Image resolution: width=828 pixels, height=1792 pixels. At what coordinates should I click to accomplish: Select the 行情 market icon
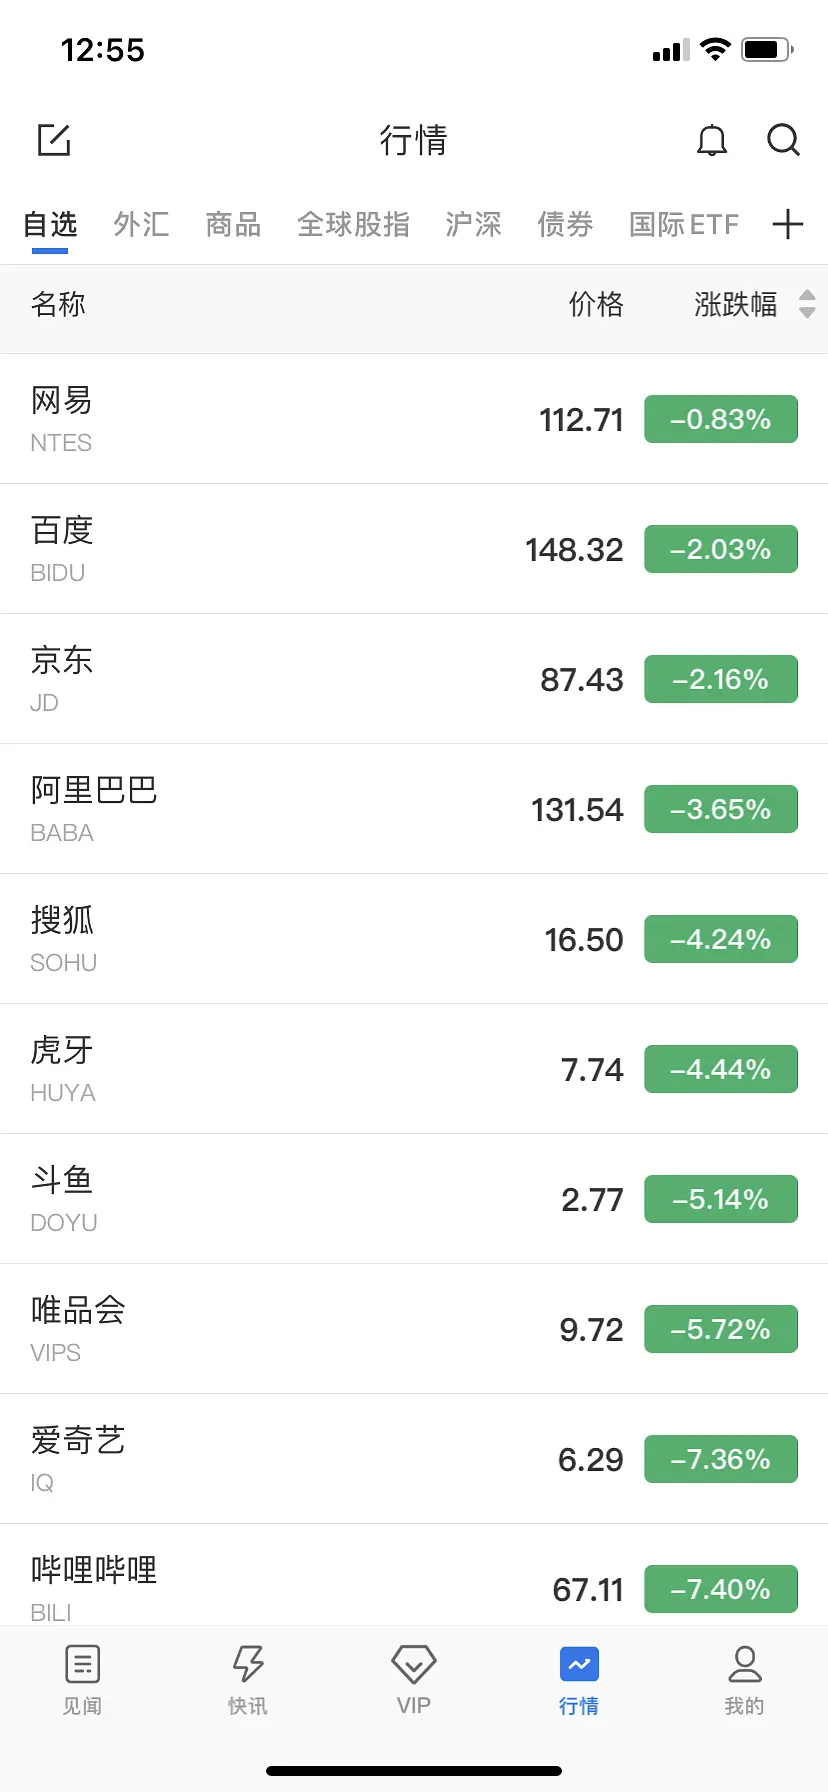coord(579,1665)
